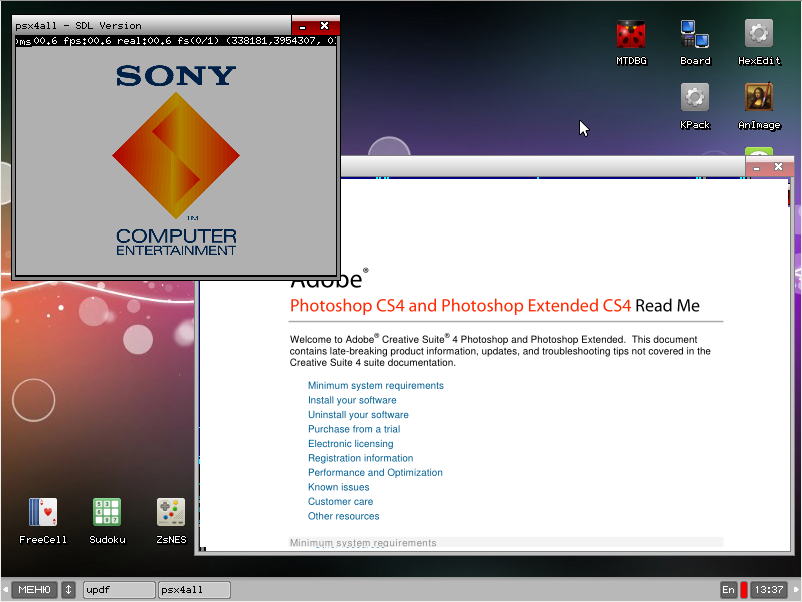Click the fps status line in psx4all

[176, 41]
